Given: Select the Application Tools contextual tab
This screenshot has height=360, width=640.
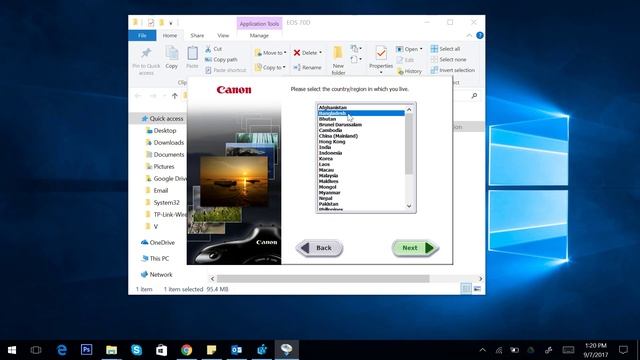Looking at the screenshot, I should (x=259, y=24).
